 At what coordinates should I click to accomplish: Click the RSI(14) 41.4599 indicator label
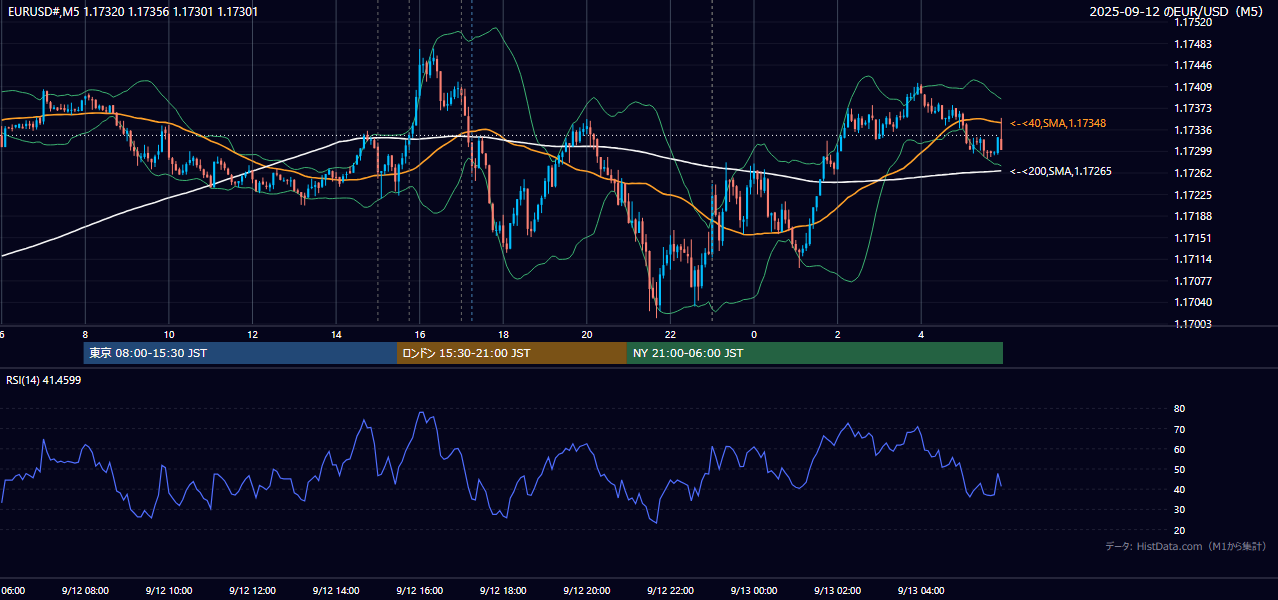43,380
